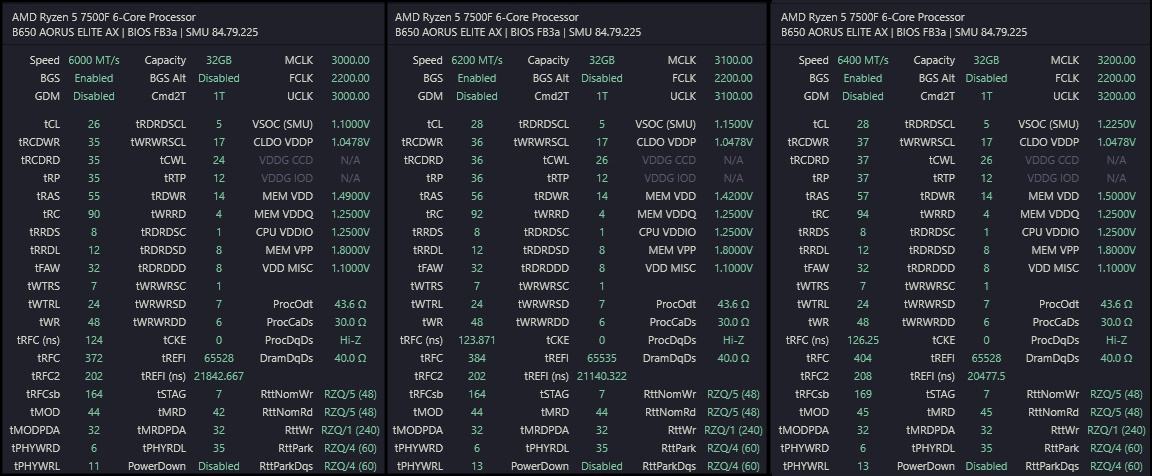Click the 6400 MT/s Speed value
1152x476 pixels.
pyautogui.click(x=862, y=60)
